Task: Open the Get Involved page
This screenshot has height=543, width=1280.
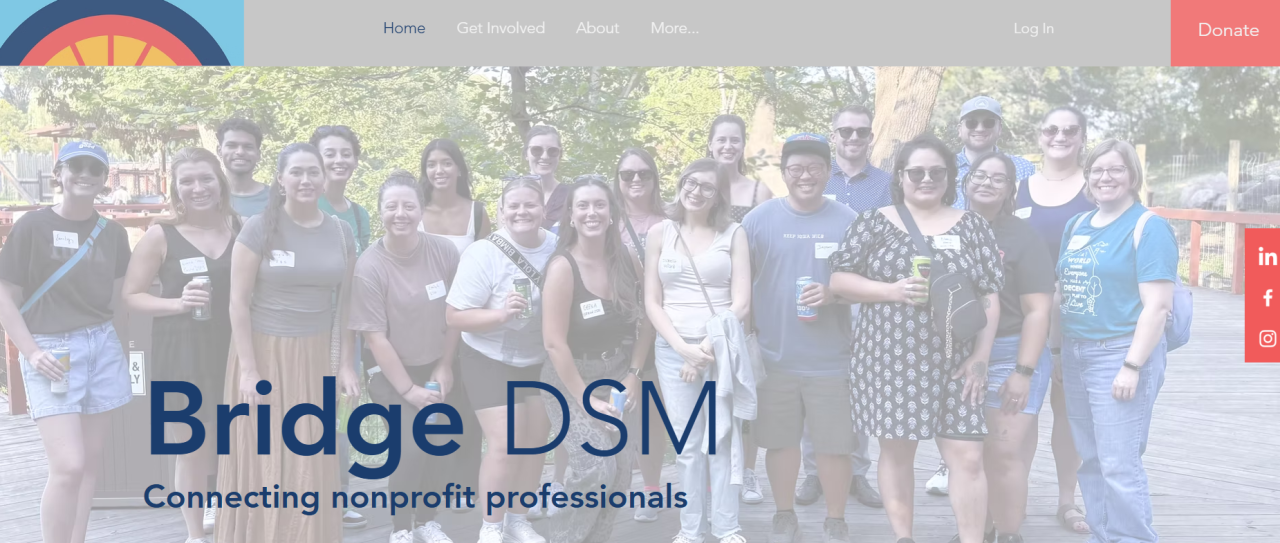Action: [x=501, y=28]
